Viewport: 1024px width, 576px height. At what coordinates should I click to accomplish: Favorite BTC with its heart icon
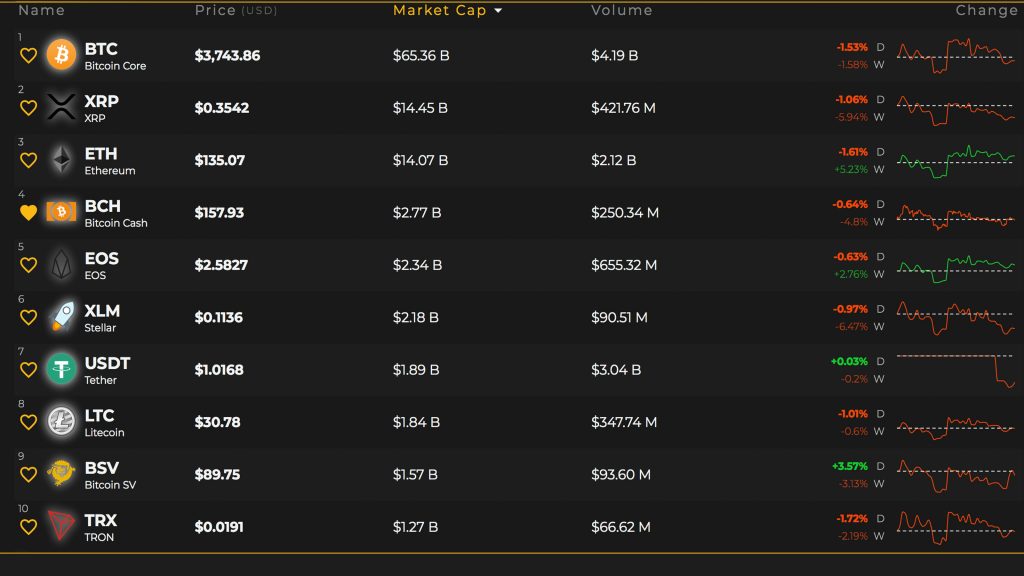pyautogui.click(x=28, y=56)
